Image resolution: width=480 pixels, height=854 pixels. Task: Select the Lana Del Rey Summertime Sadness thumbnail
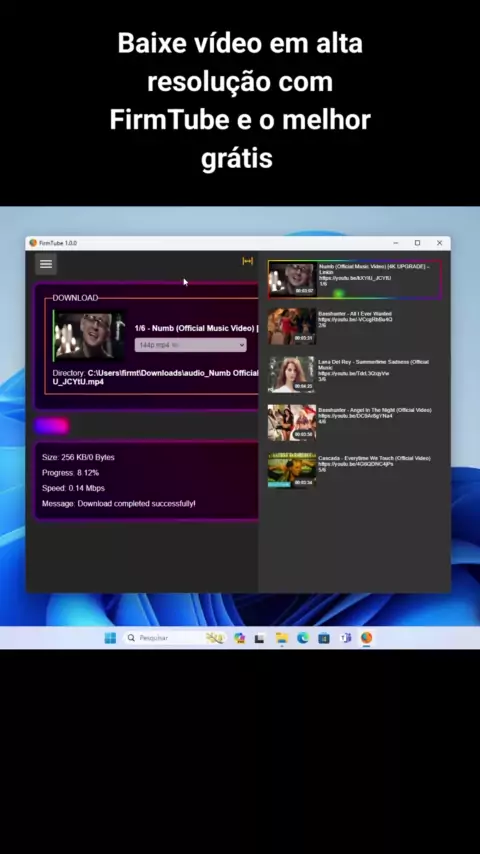291,374
